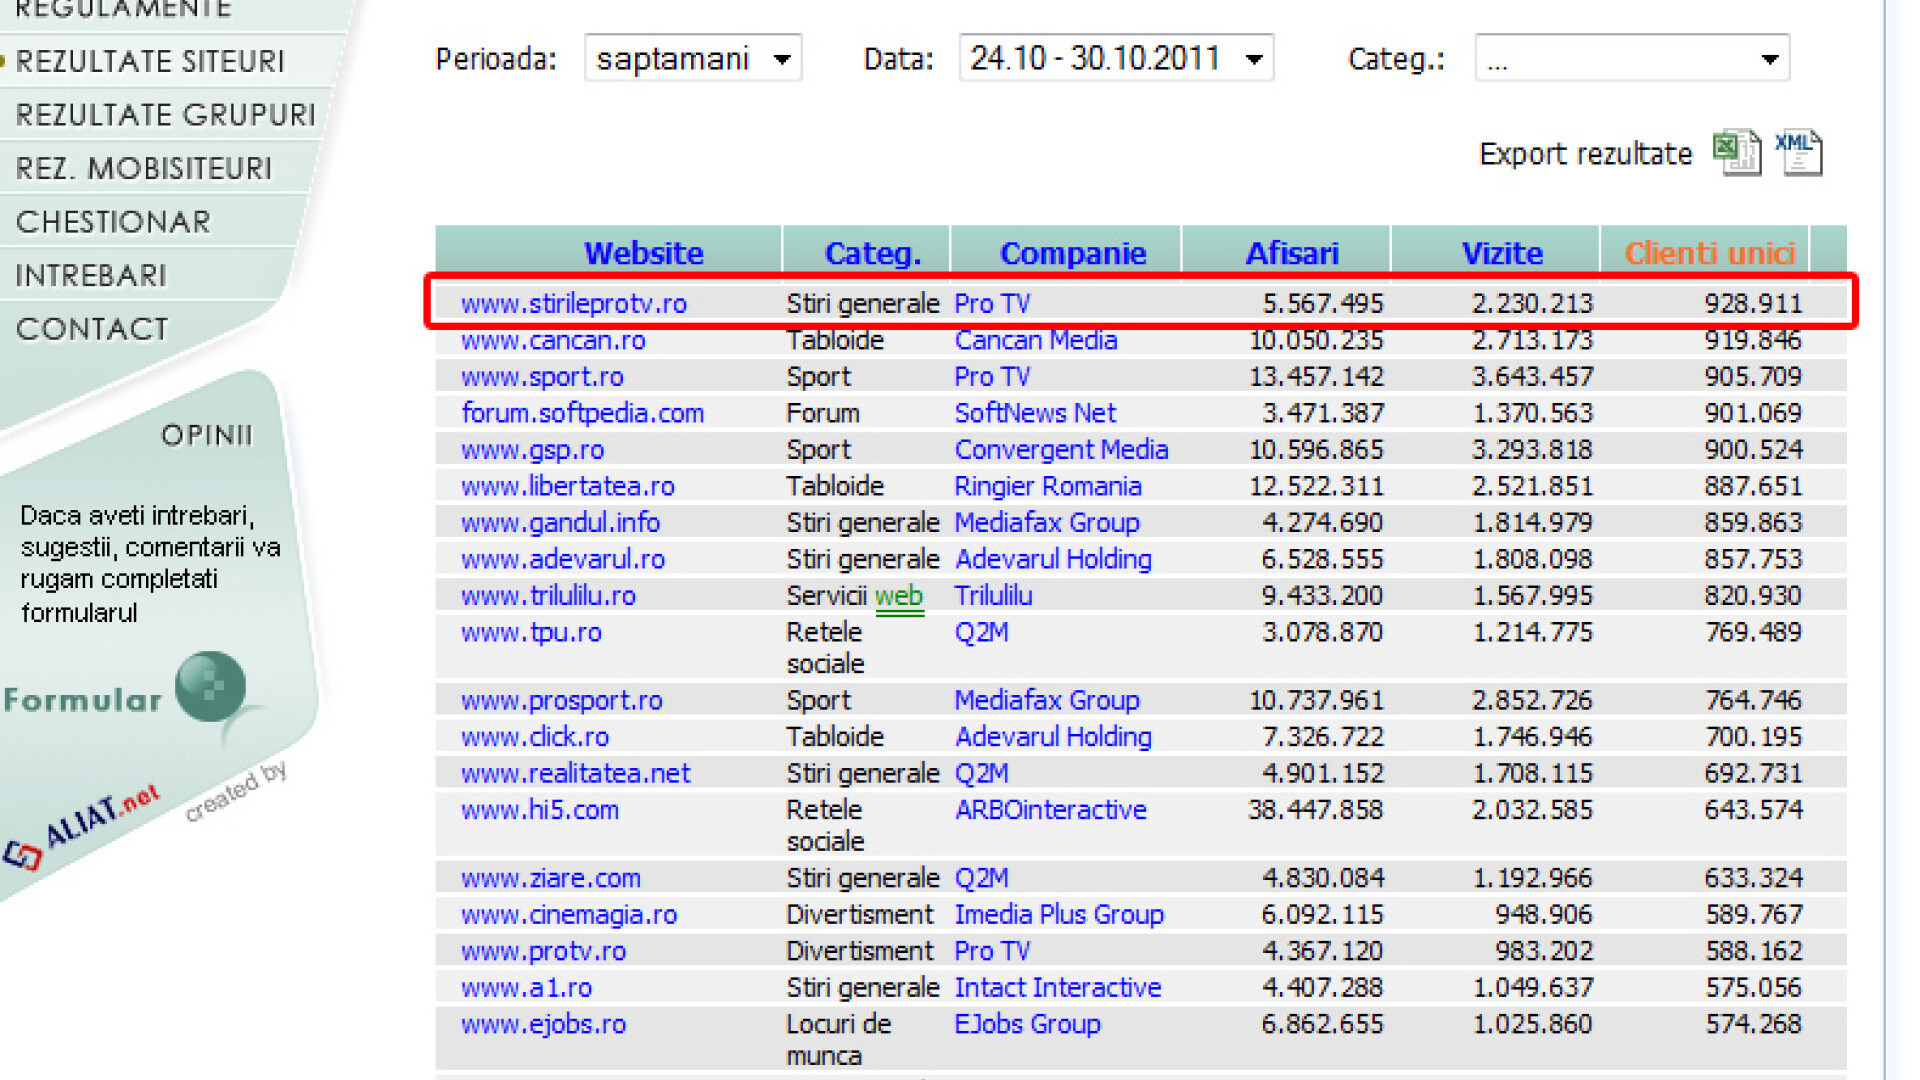Open the Perioada dropdown set to saptamani
Image resolution: width=1920 pixels, height=1080 pixels.
(692, 58)
